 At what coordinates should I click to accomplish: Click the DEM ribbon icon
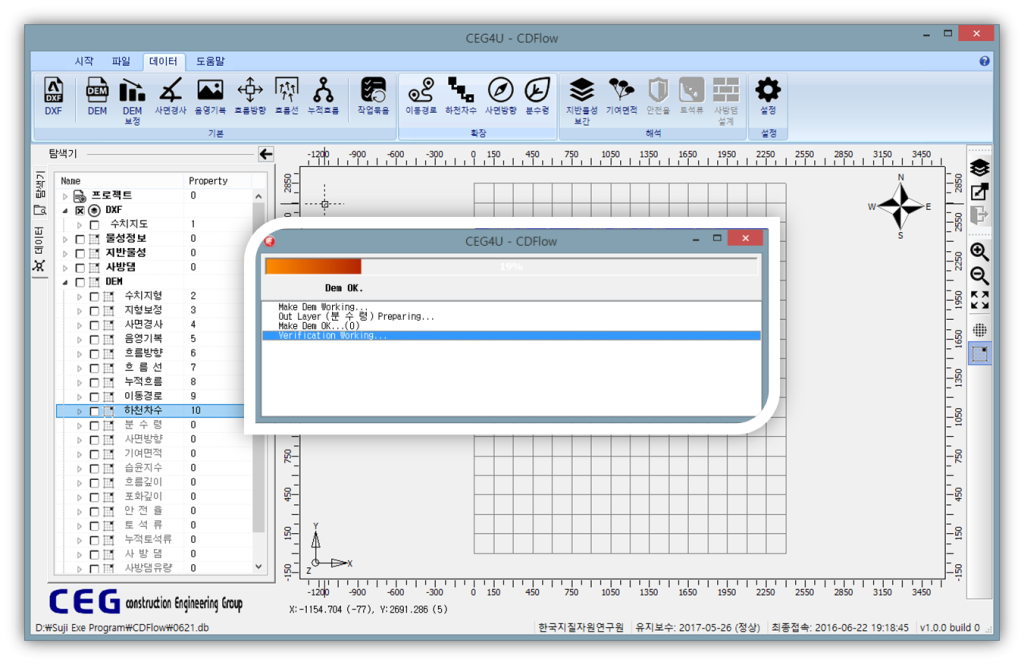tap(97, 96)
